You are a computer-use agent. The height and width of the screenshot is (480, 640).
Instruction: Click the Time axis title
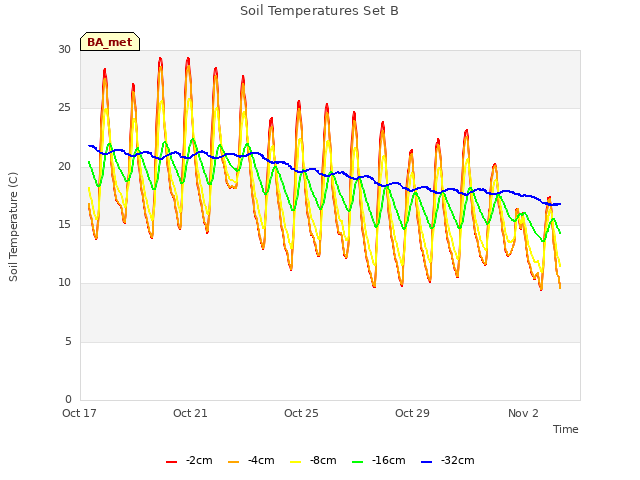[x=566, y=429]
